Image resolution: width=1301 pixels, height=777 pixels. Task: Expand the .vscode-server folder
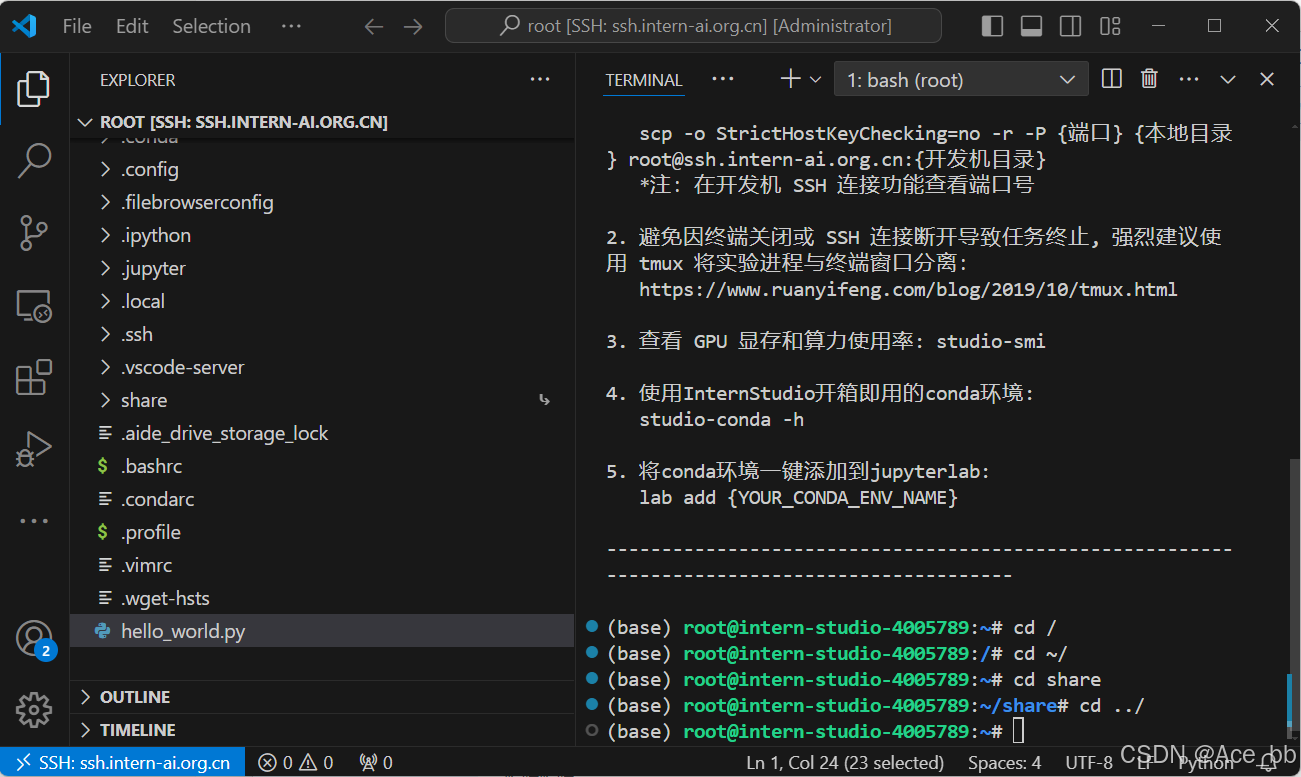click(322, 367)
